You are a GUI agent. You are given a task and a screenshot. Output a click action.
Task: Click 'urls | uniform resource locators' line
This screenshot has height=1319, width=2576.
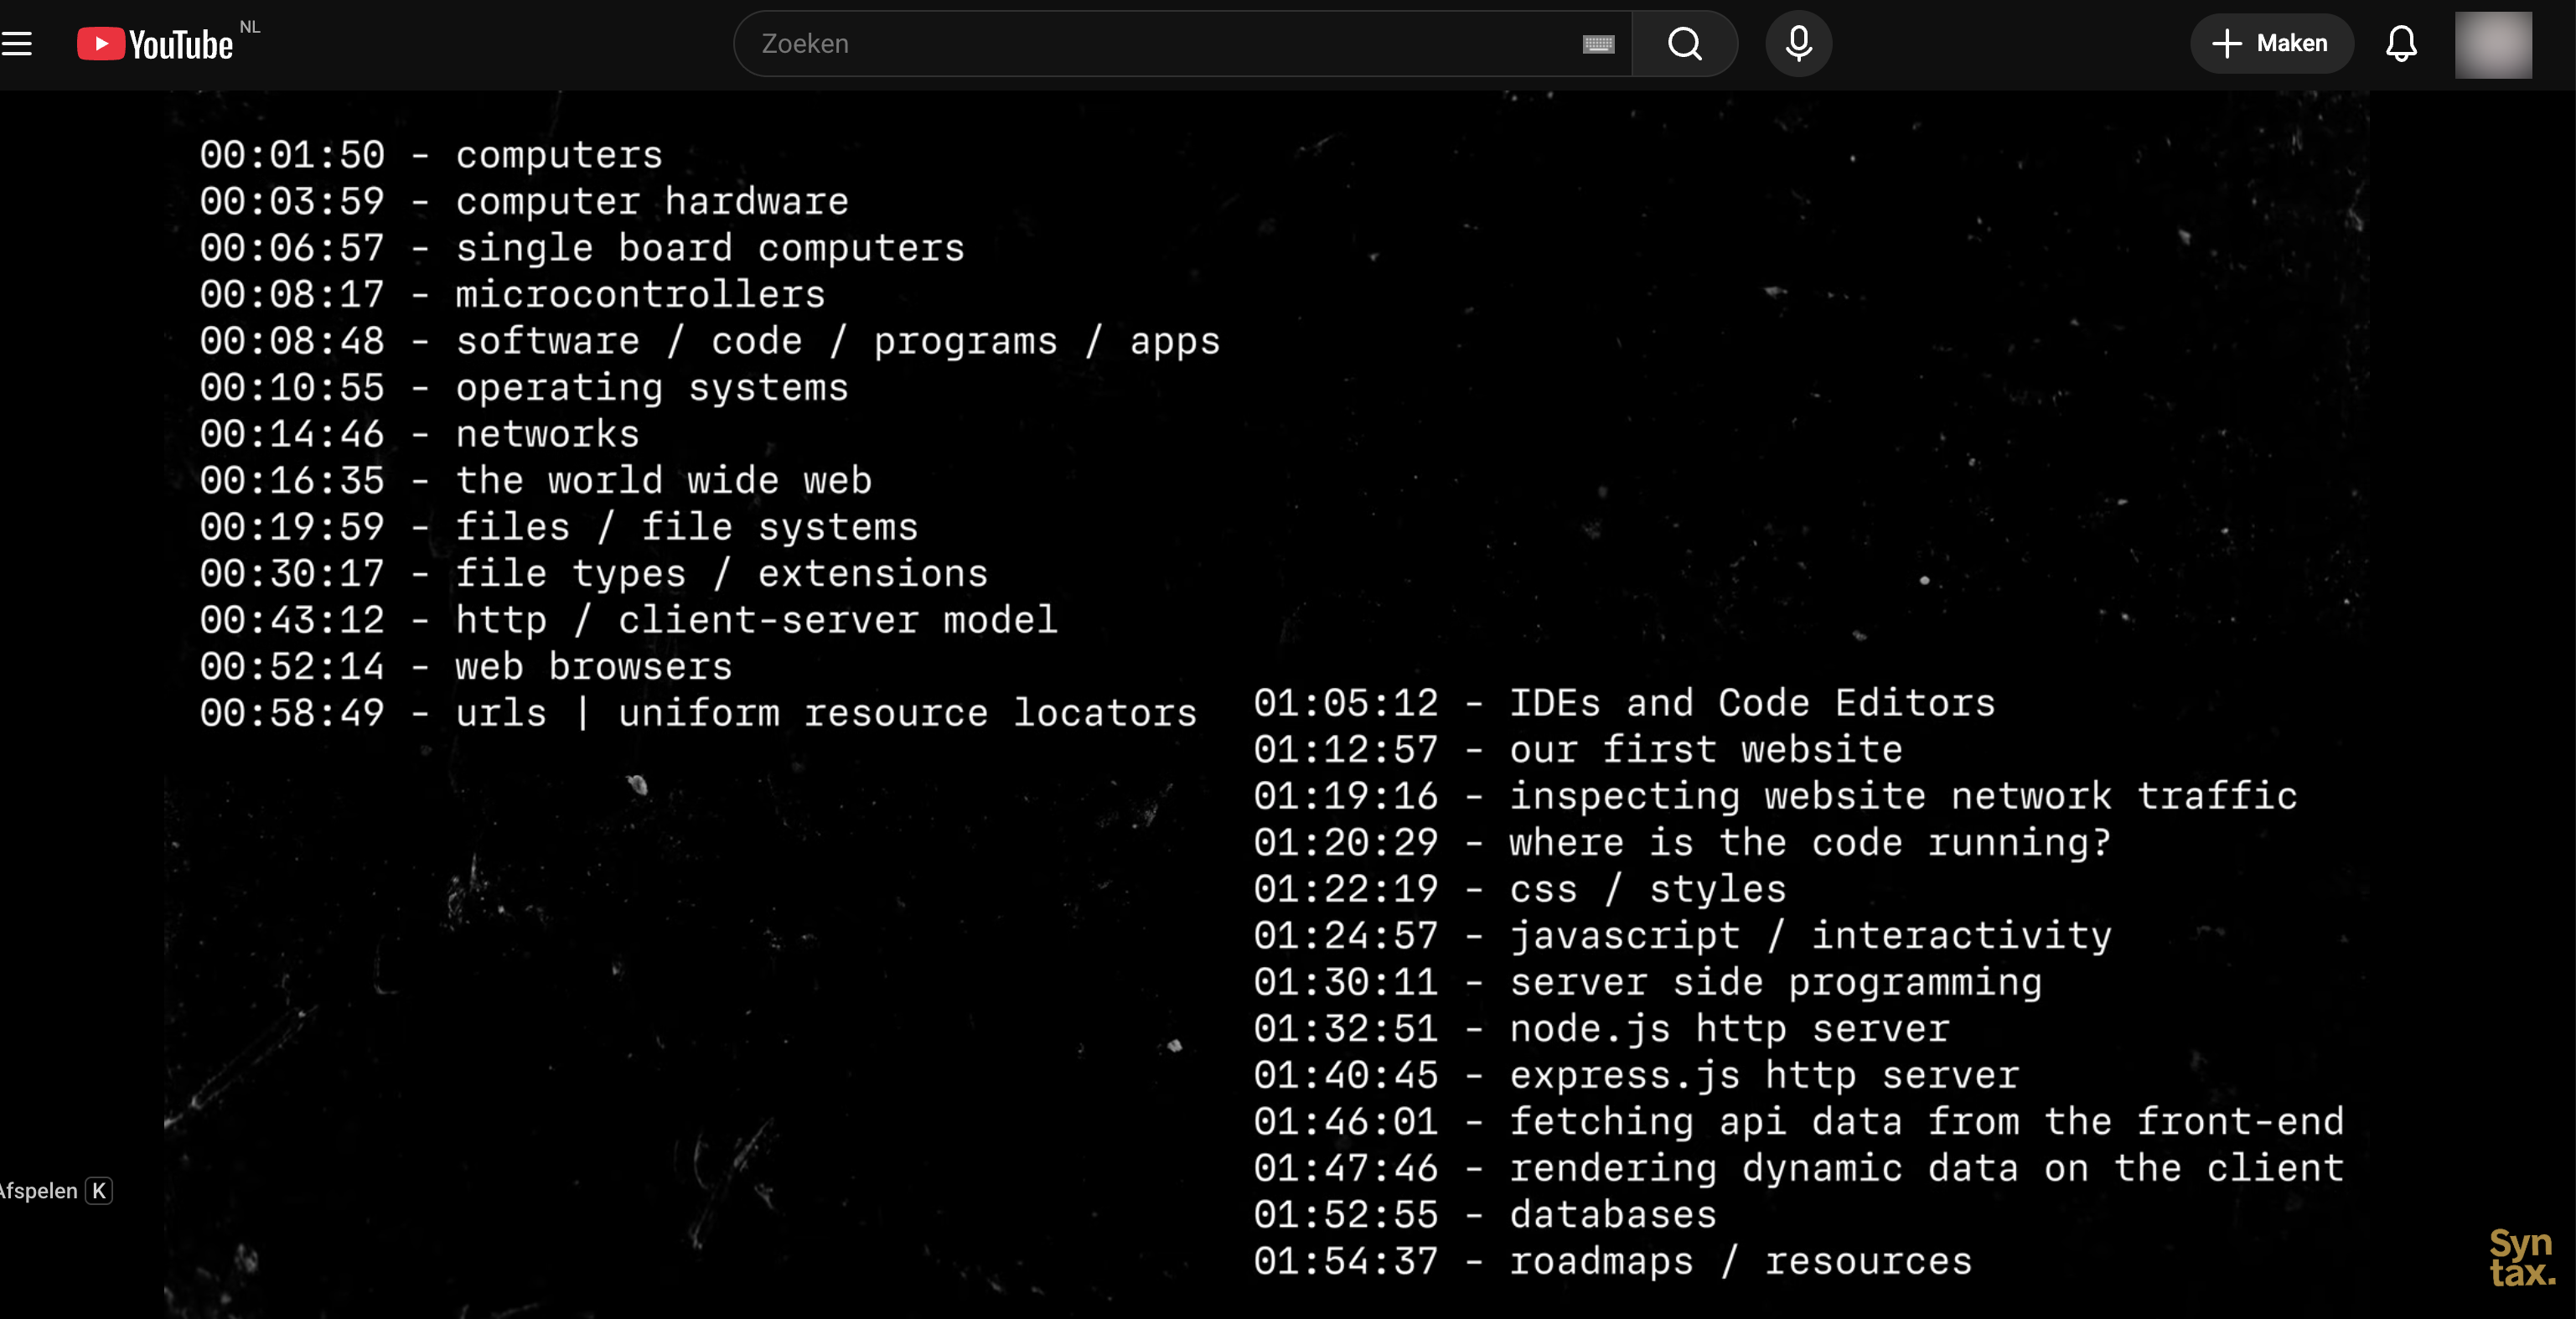tap(826, 713)
